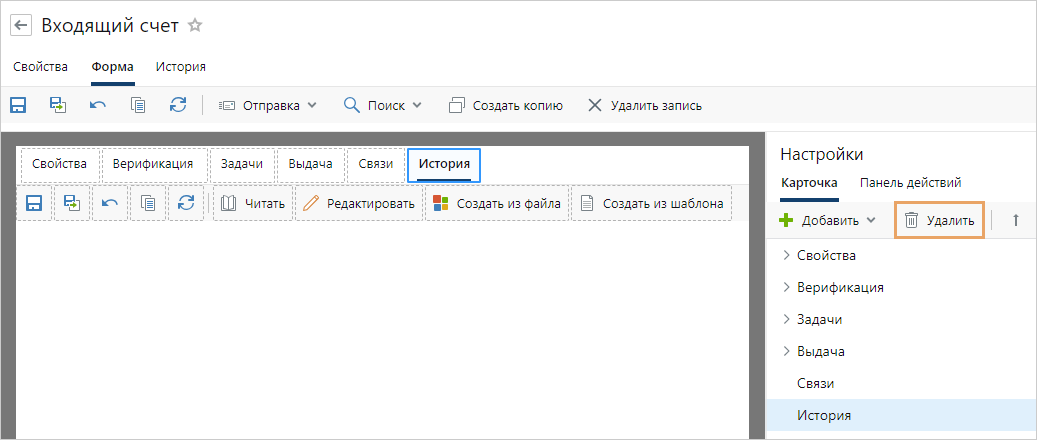
Task: Click the undo arrow in the top toolbar
Action: pyautogui.click(x=98, y=104)
